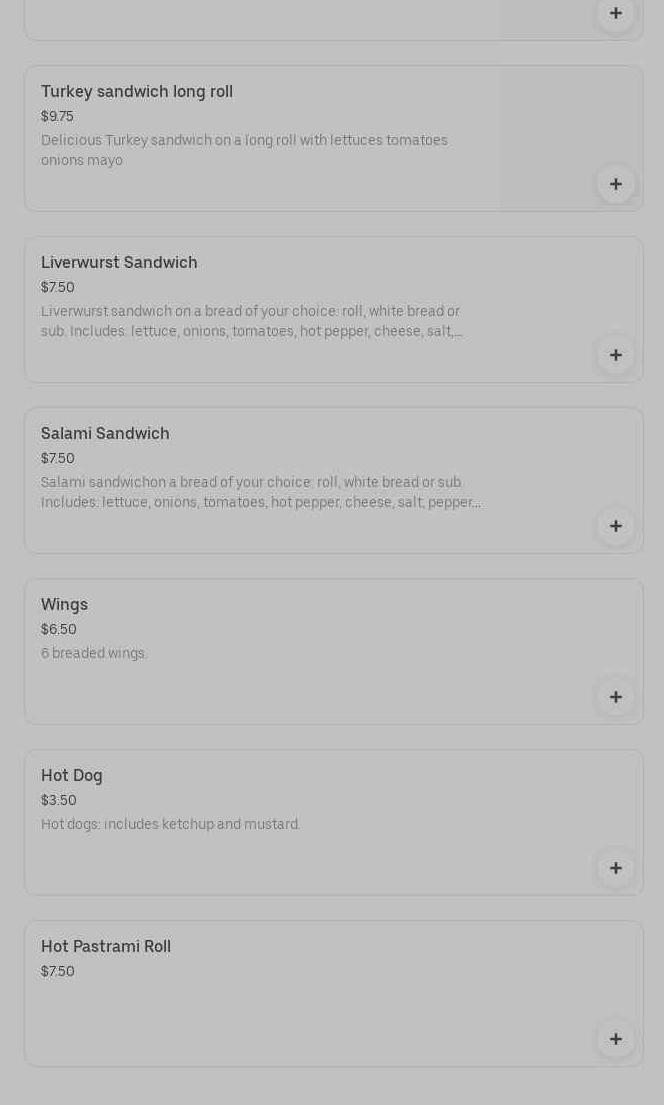
Task: Expand the truncated Salami sandwich description
Action: click(260, 492)
